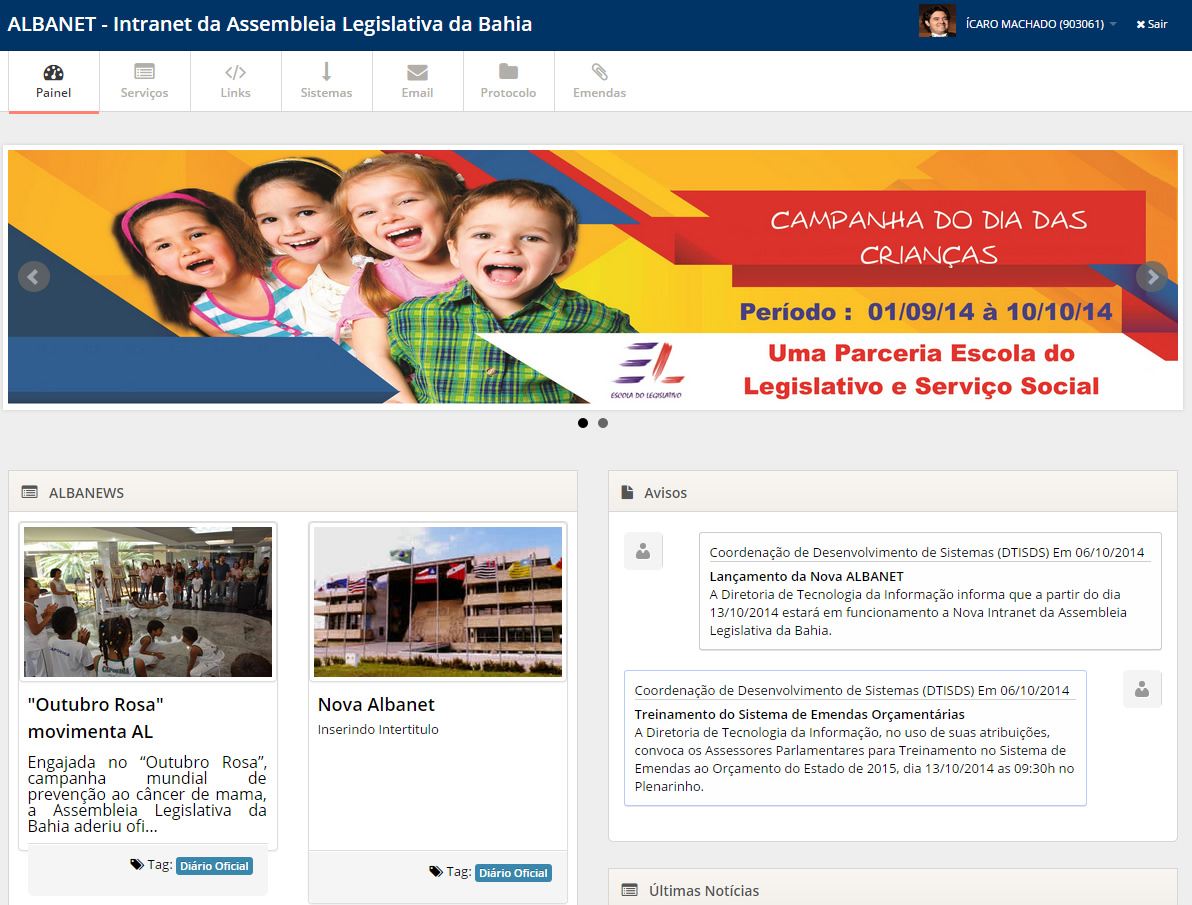The height and width of the screenshot is (905, 1192).
Task: Click Diário Oficial tag under Outubro Rosa
Action: coord(214,866)
